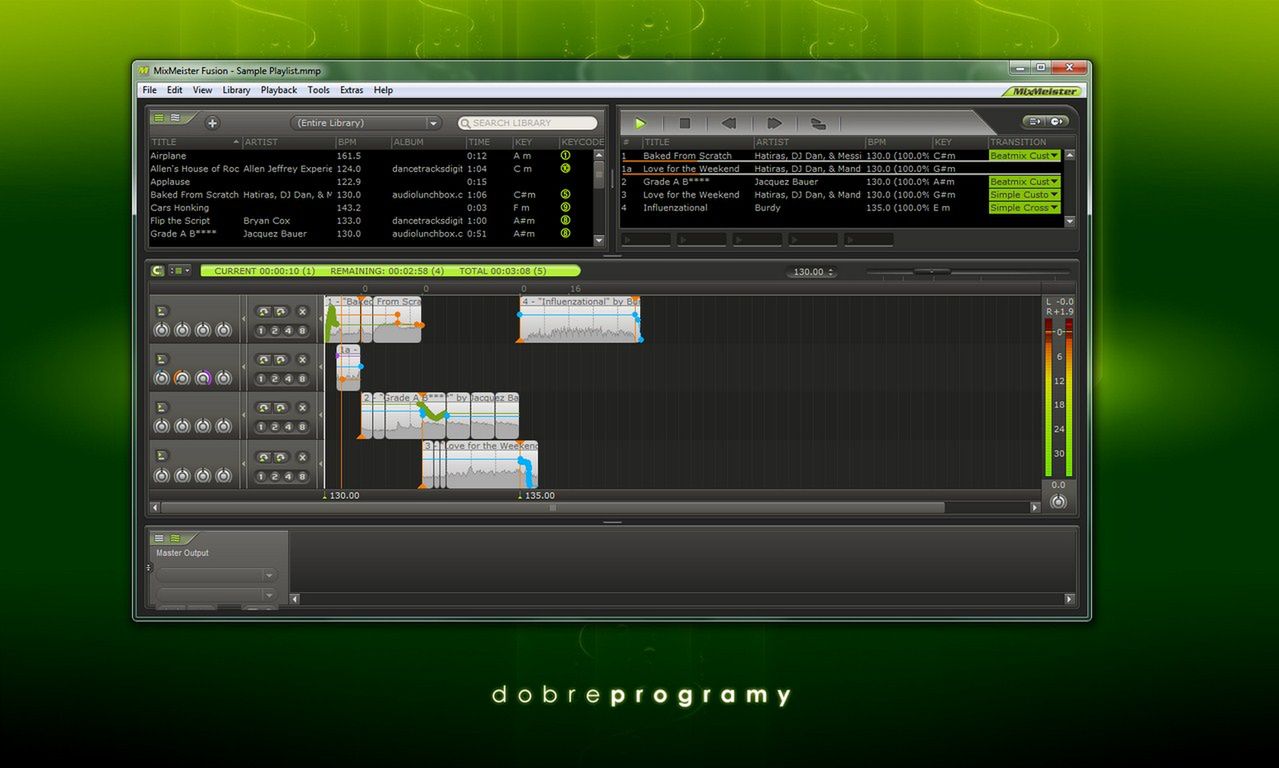Image resolution: width=1279 pixels, height=768 pixels.
Task: Open the Edit menu
Action: [x=175, y=90]
